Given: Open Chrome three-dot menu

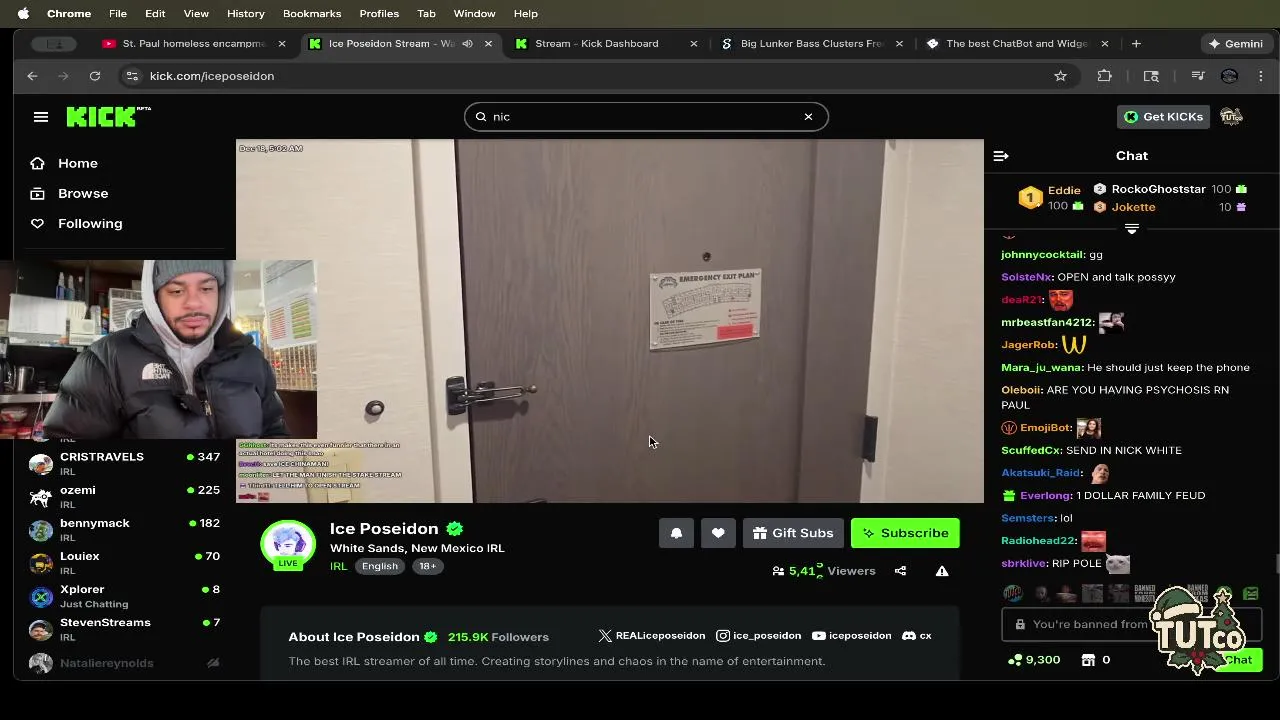Looking at the screenshot, I should [1261, 76].
